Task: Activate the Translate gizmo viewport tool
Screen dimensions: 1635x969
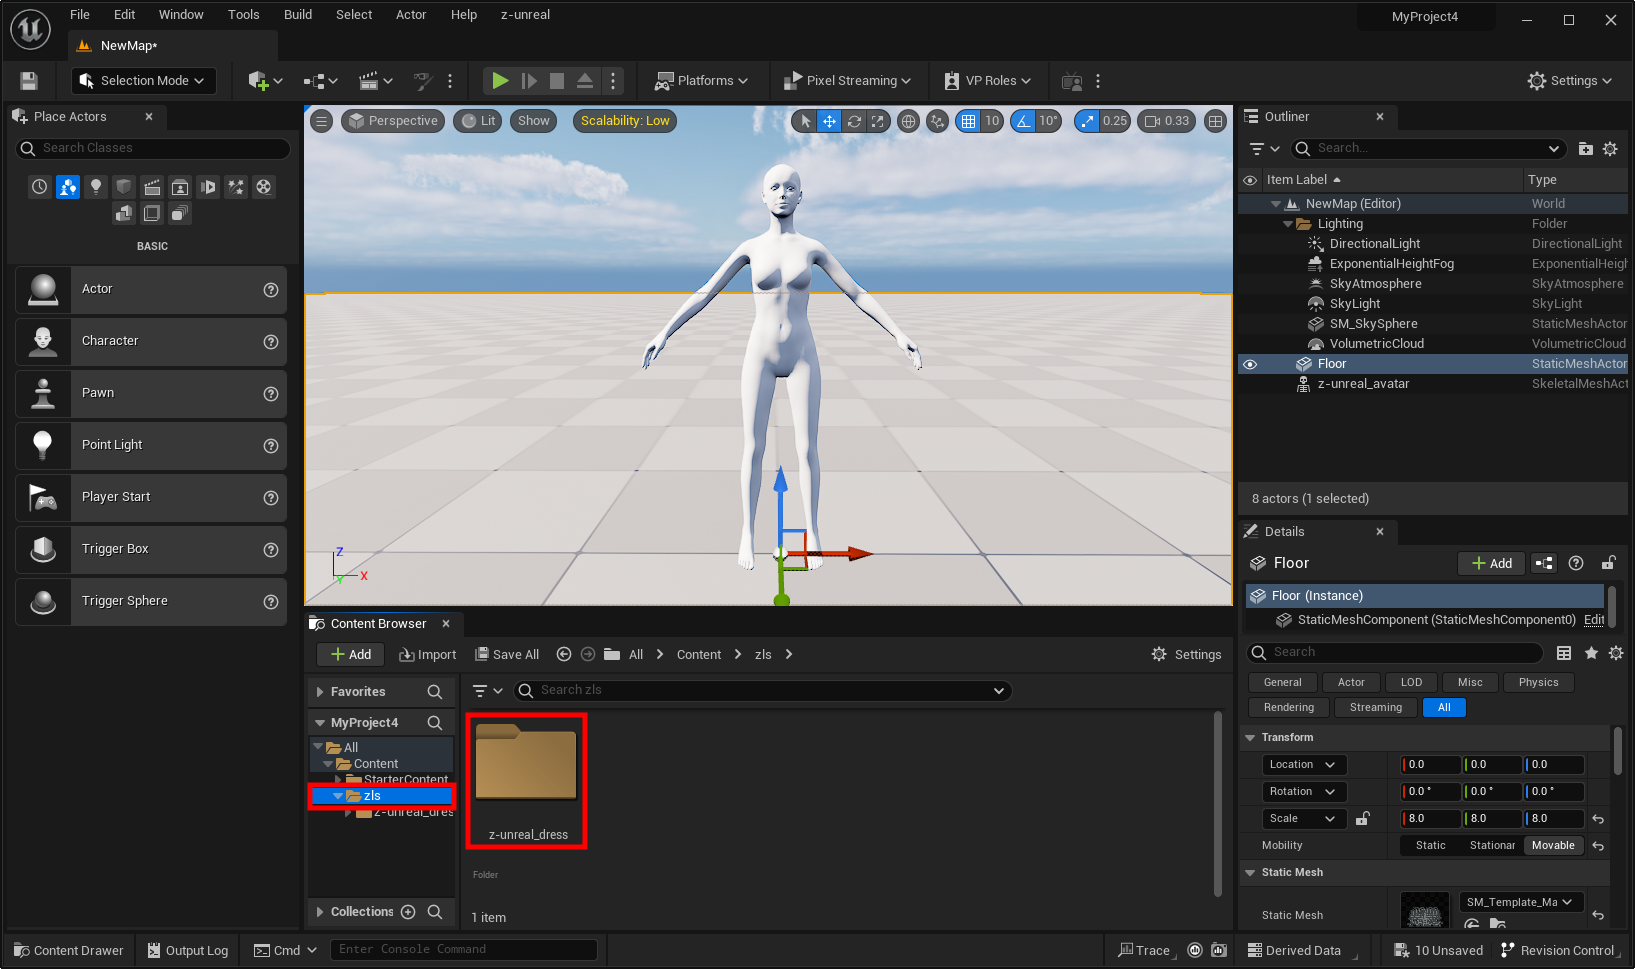Action: click(830, 121)
